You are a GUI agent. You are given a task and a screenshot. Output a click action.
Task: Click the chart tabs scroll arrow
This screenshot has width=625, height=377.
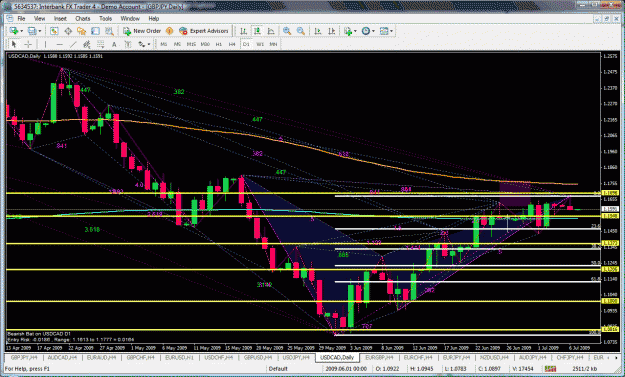click(x=616, y=358)
